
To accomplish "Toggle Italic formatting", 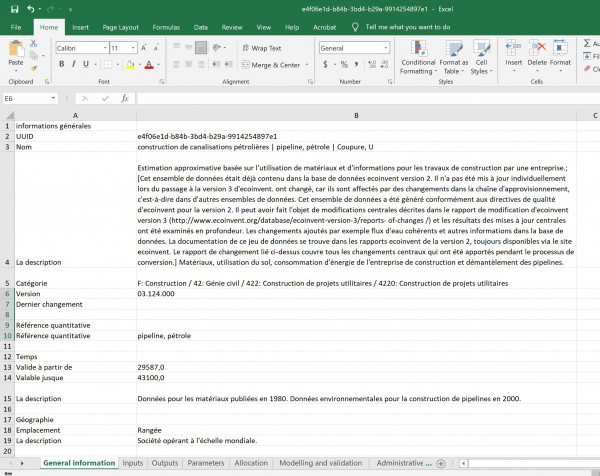I will point(73,64).
